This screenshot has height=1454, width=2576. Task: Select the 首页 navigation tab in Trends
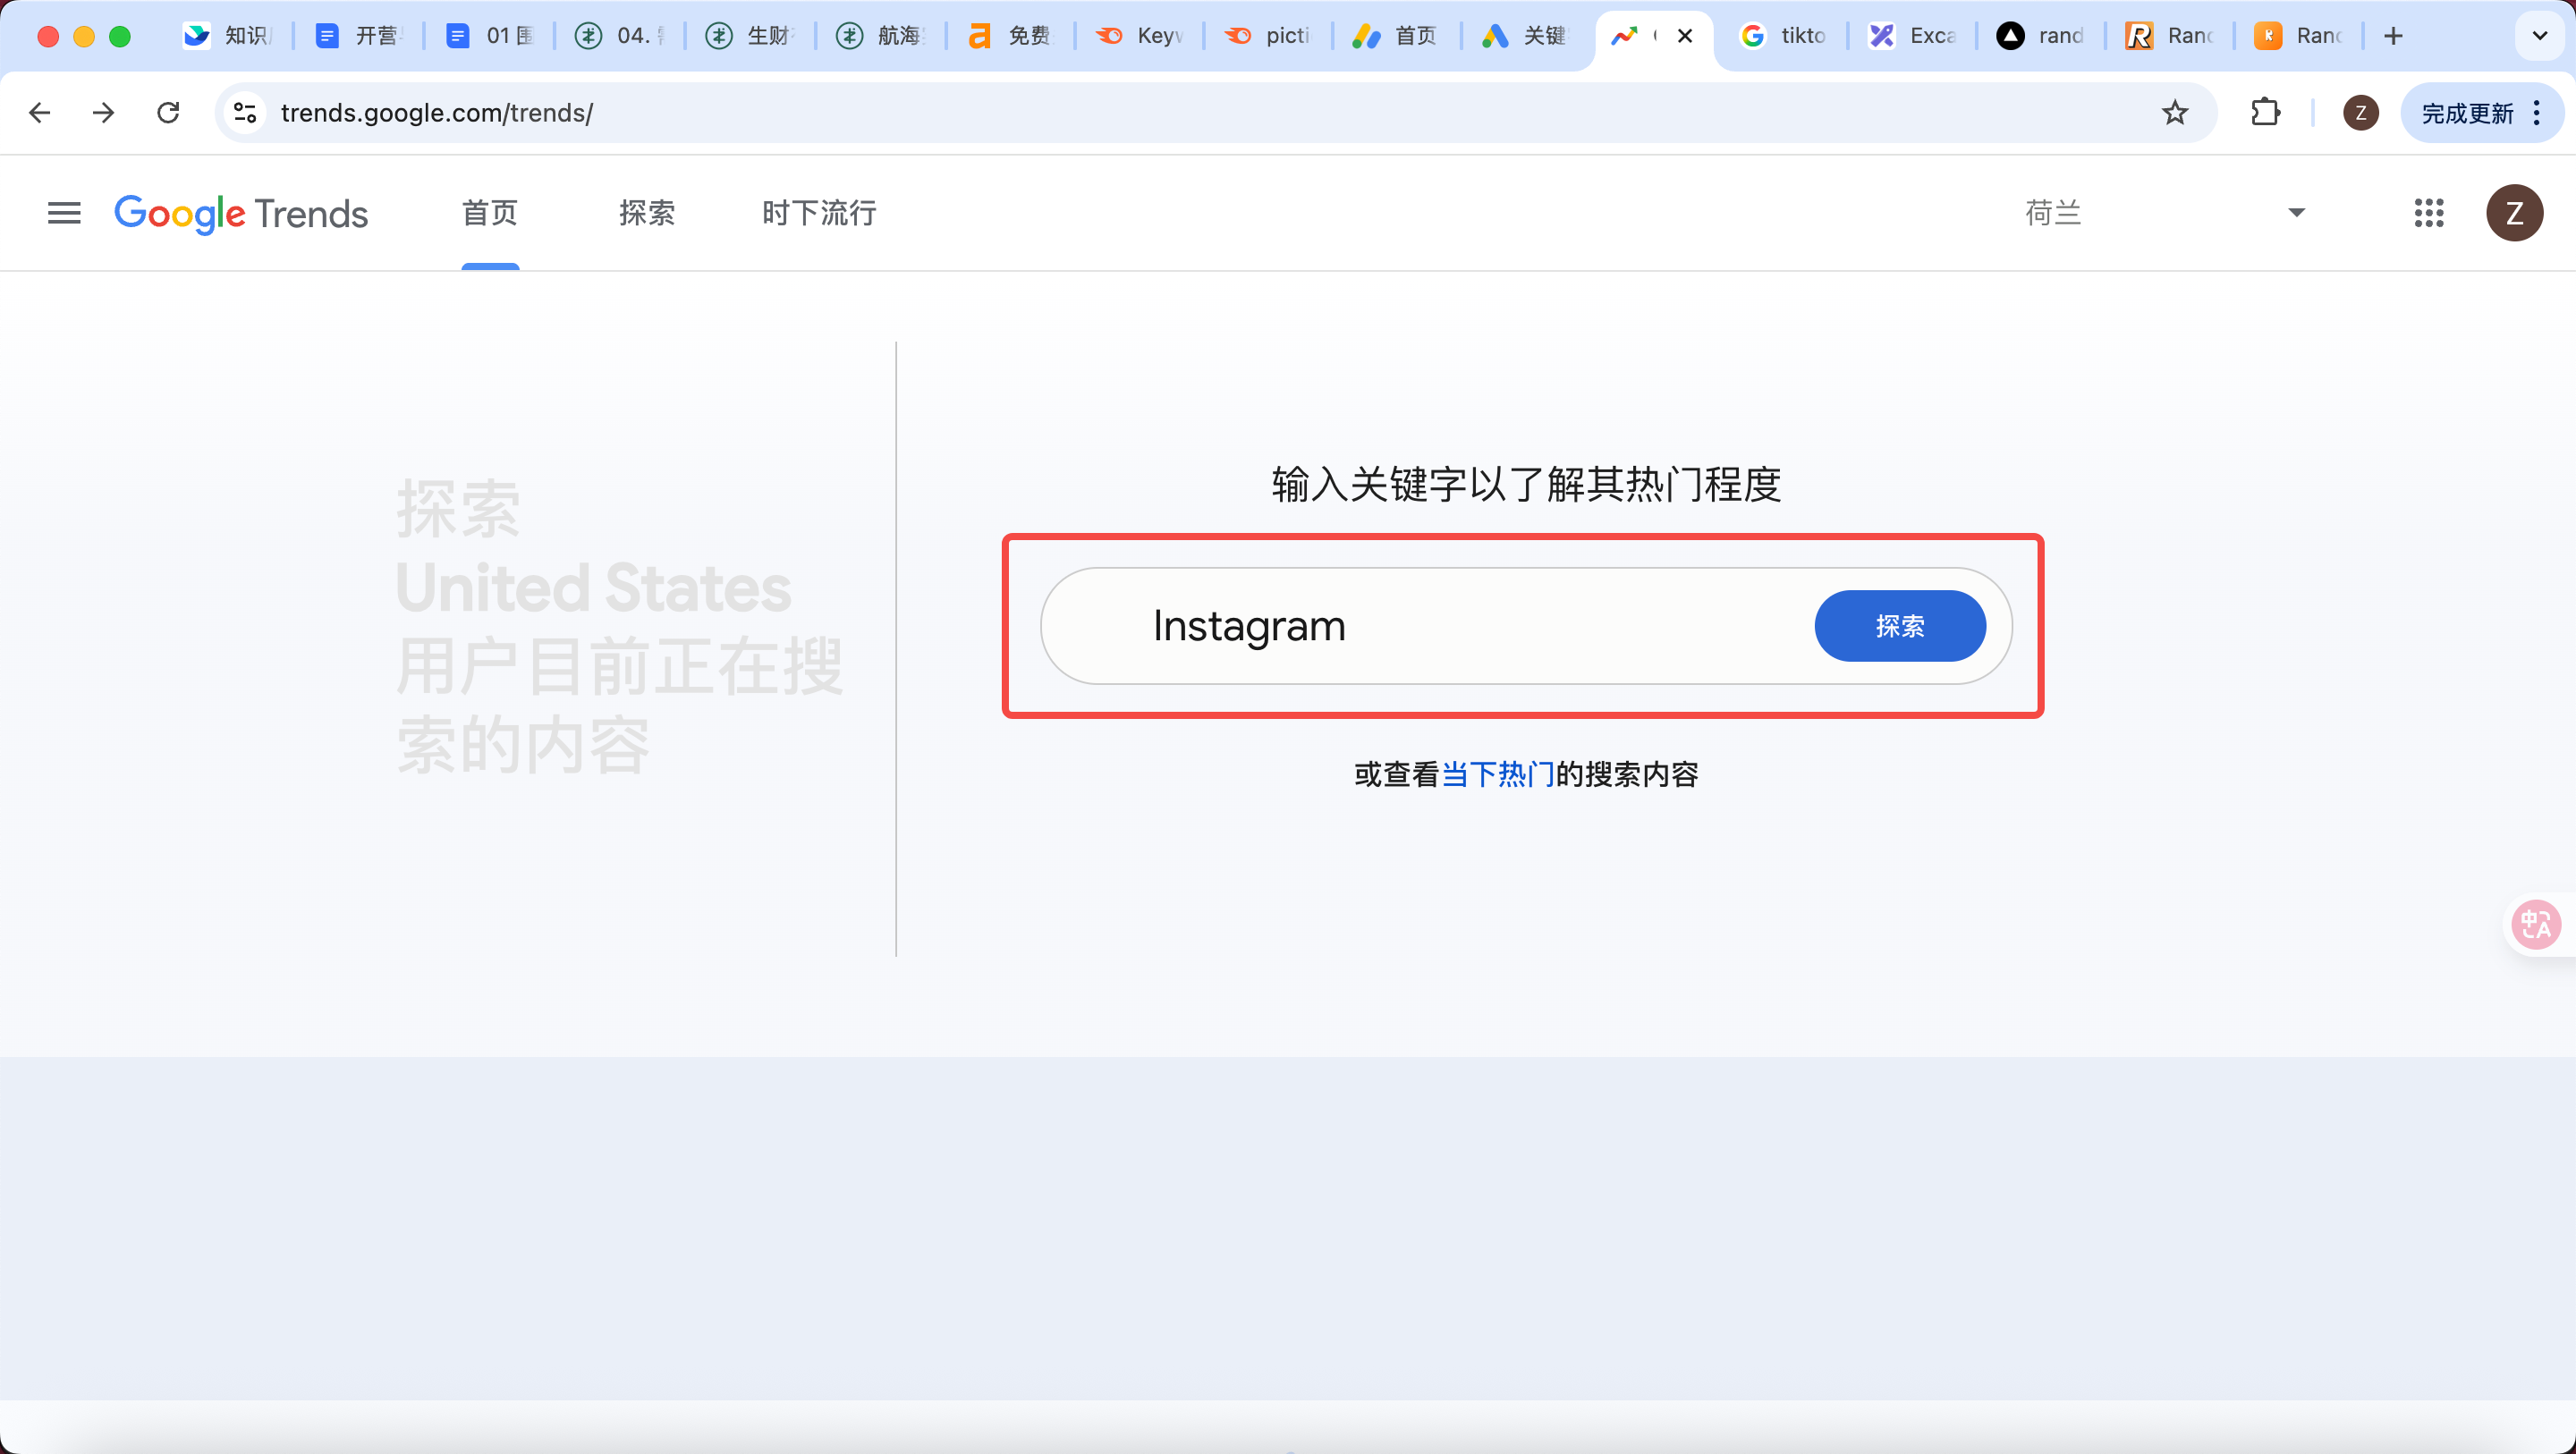coord(490,213)
